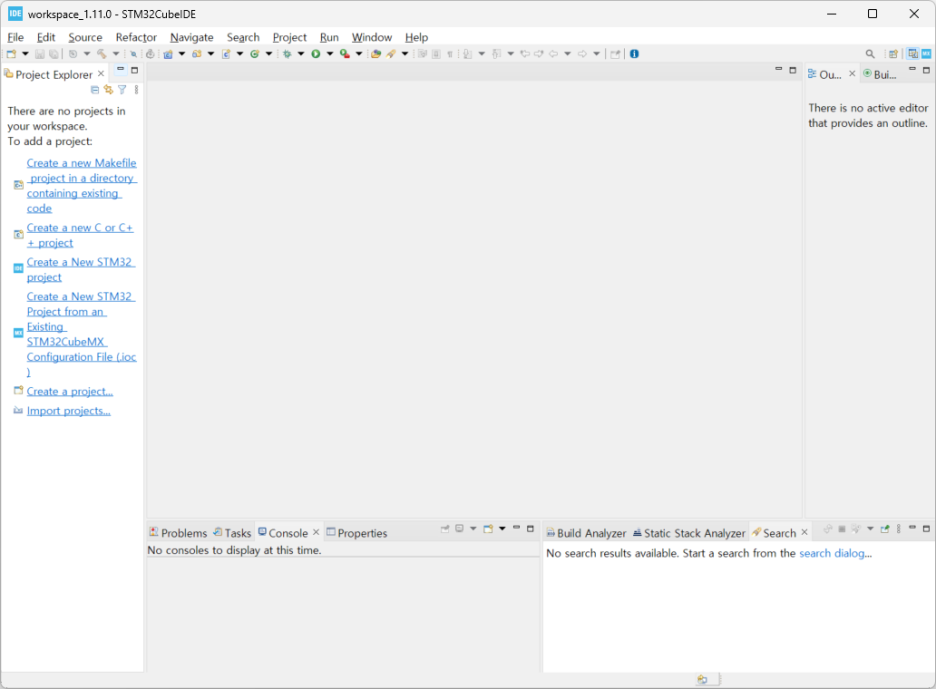Click status bar icon at window bottom
The image size is (936, 689).
pyautogui.click(x=703, y=679)
